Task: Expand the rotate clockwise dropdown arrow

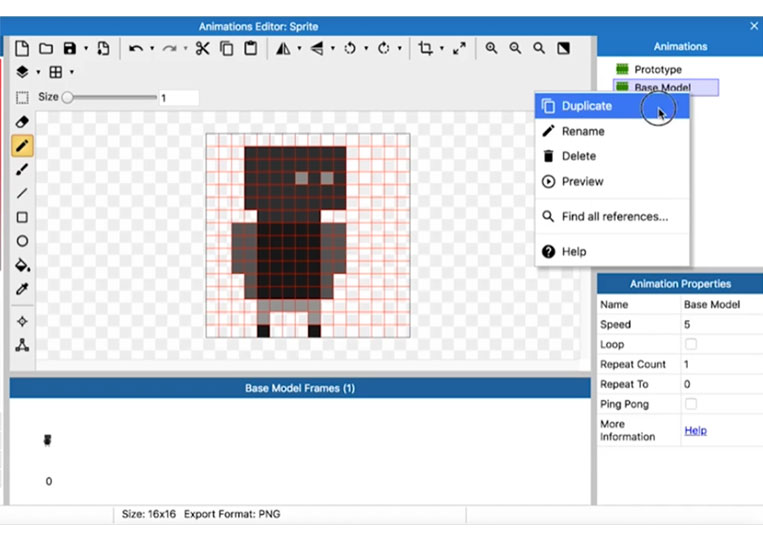Action: [400, 48]
